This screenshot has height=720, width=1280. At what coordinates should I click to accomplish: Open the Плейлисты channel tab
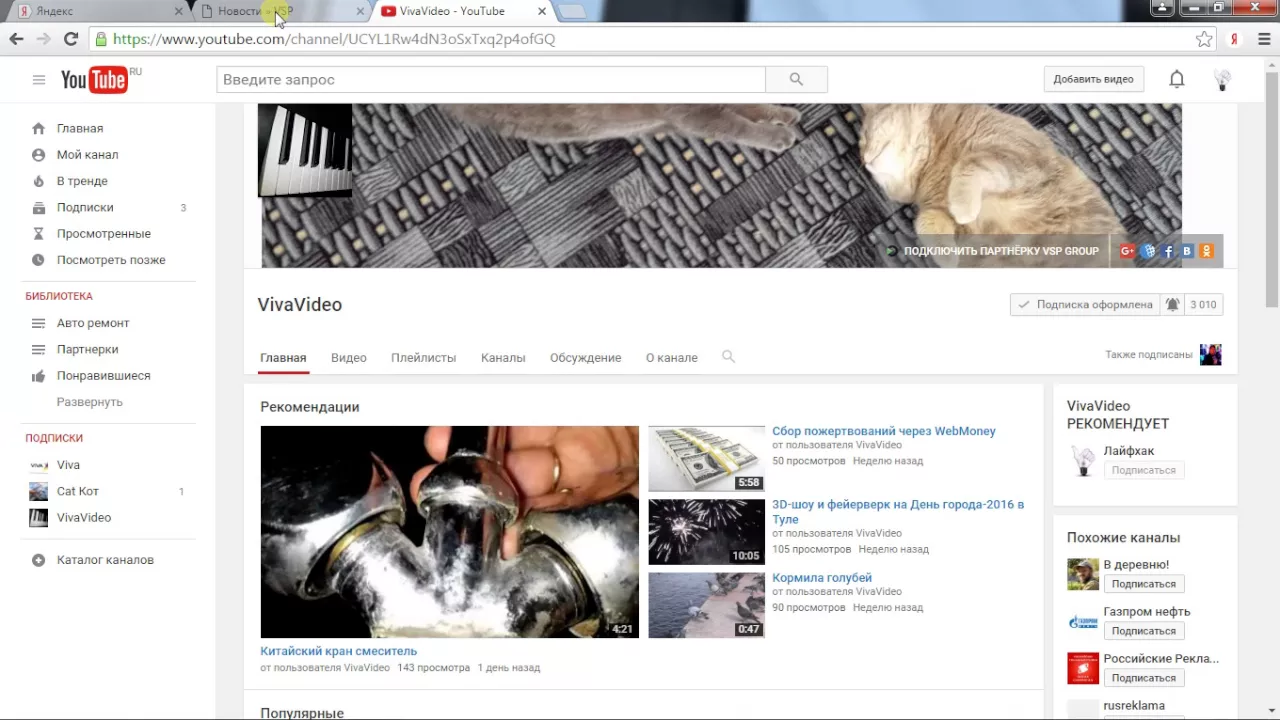(x=423, y=358)
